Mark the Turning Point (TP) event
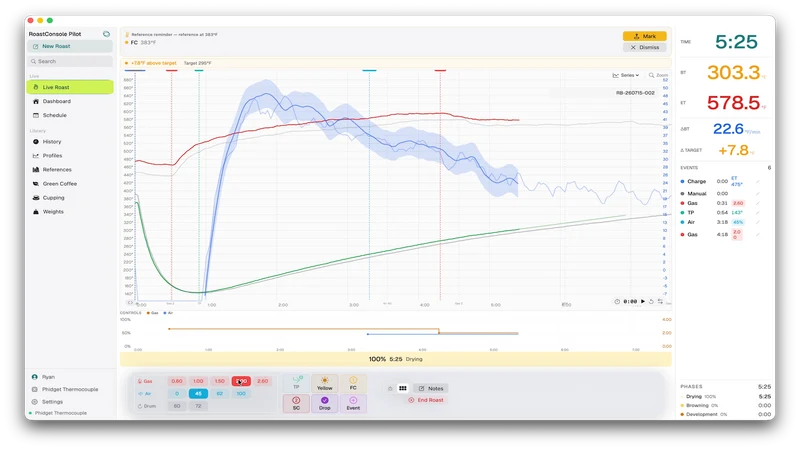Viewport: 800px width, 450px height. 296,383
